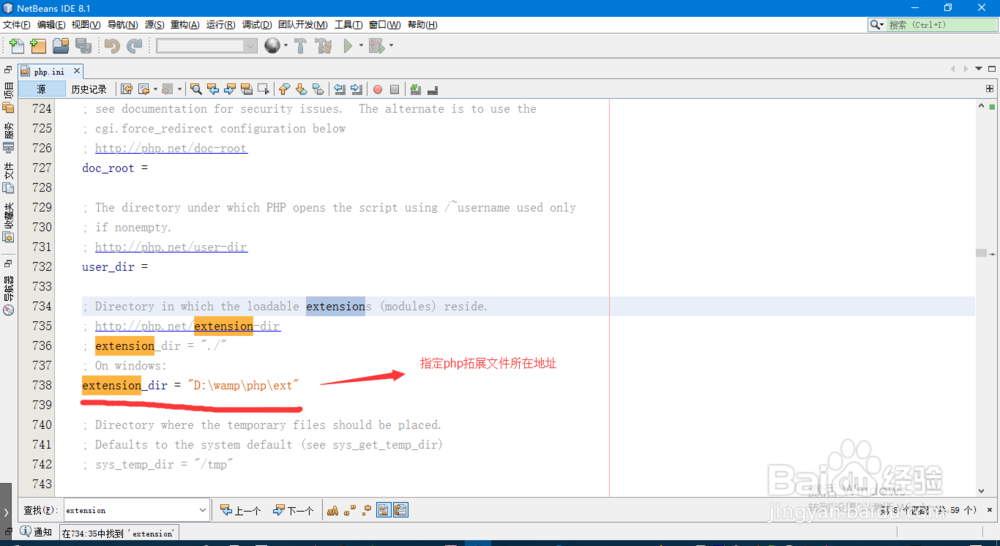1000x546 pixels.
Task: Click the browser globe icon
Action: click(272, 45)
